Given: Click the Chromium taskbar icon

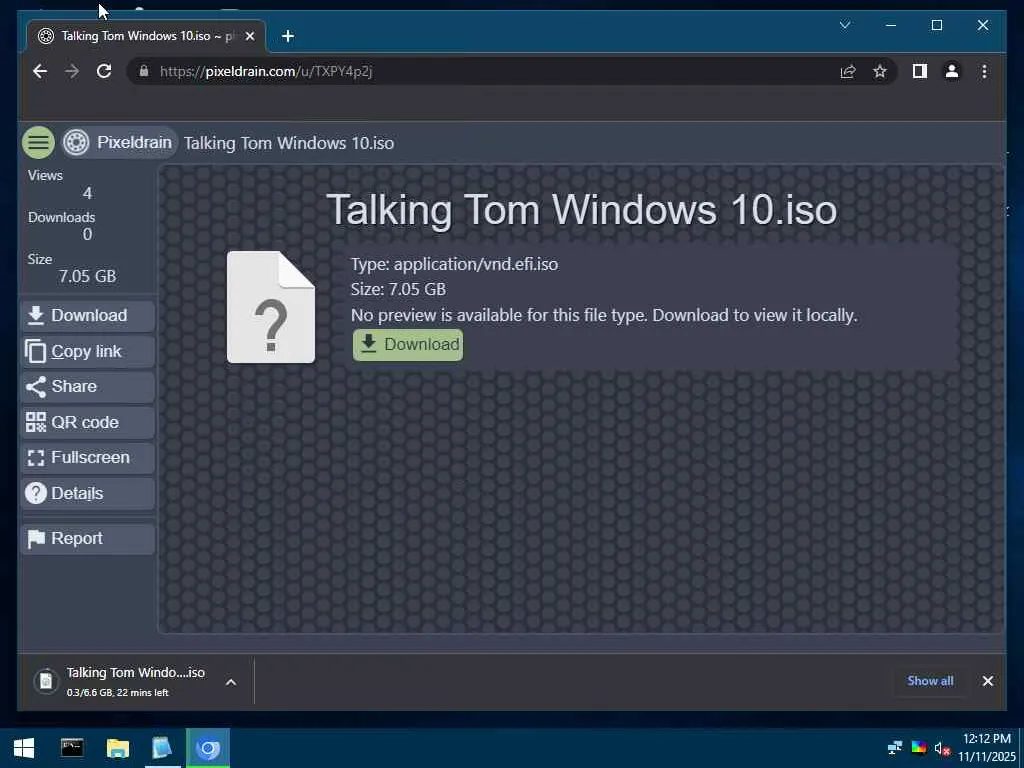Looking at the screenshot, I should [208, 748].
